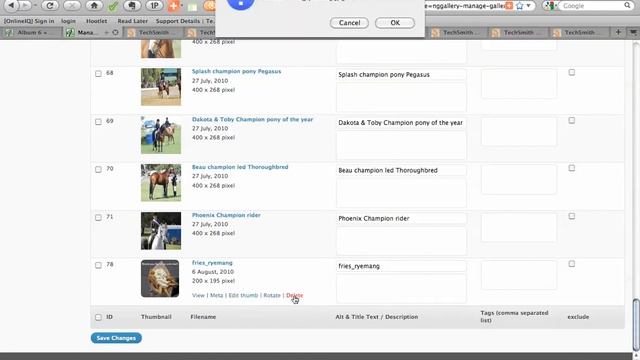Select the checkbox for image 69
Viewport: 640px width, 360px height.
[x=98, y=122]
